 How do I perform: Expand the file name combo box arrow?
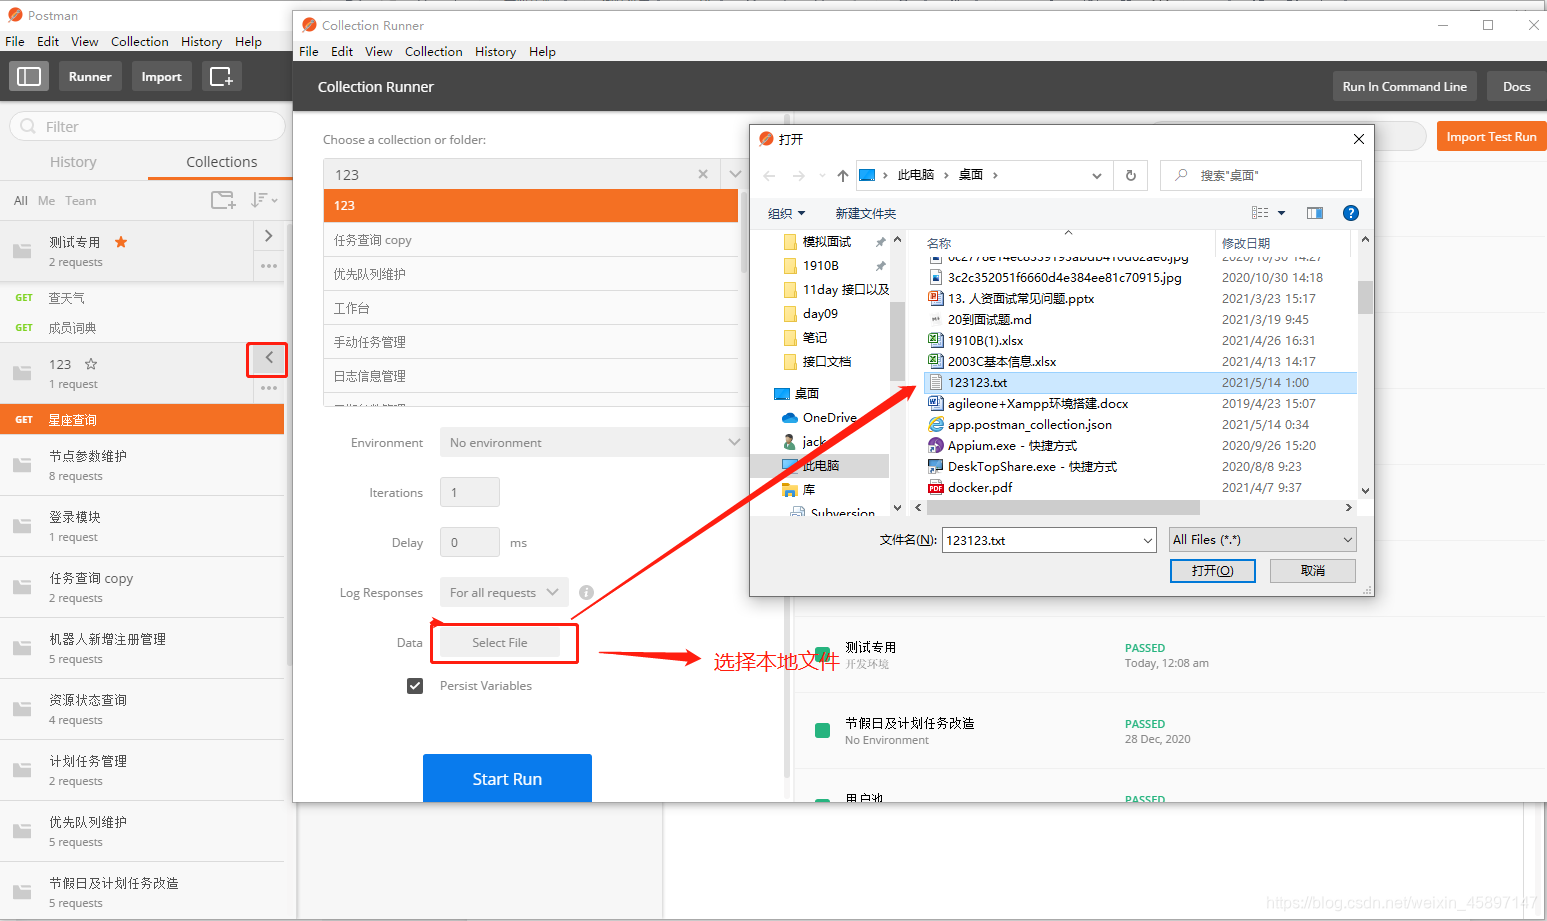tap(1147, 540)
